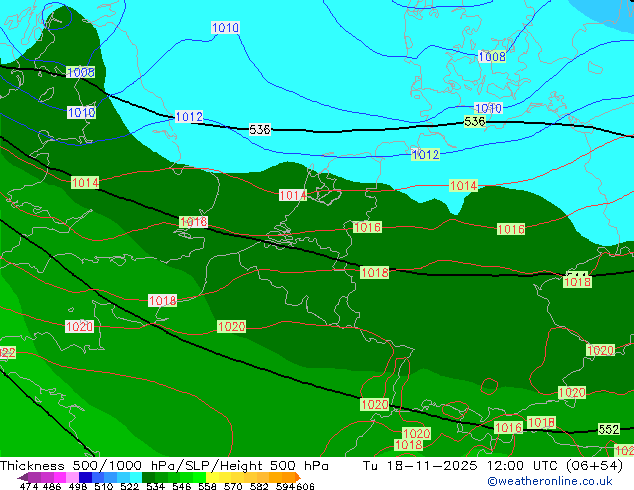Click the 1008 label beside the green area

click(81, 72)
